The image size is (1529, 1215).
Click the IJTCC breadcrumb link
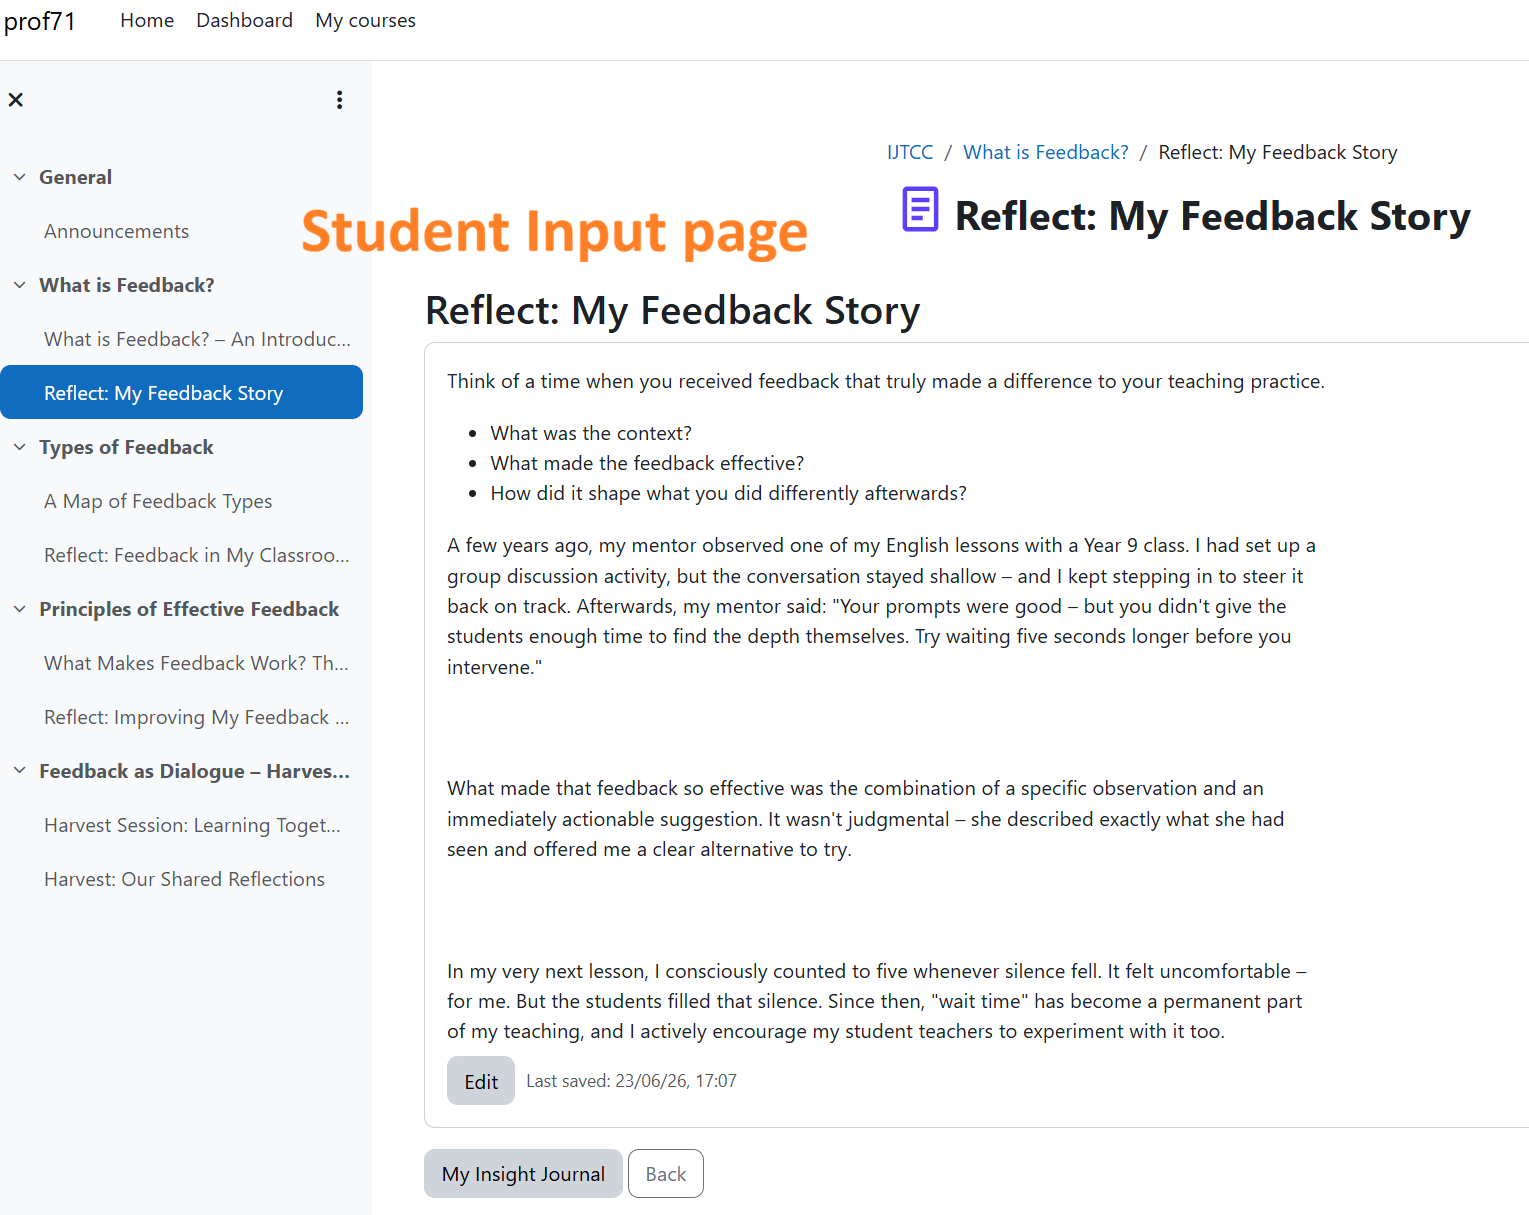pos(910,152)
